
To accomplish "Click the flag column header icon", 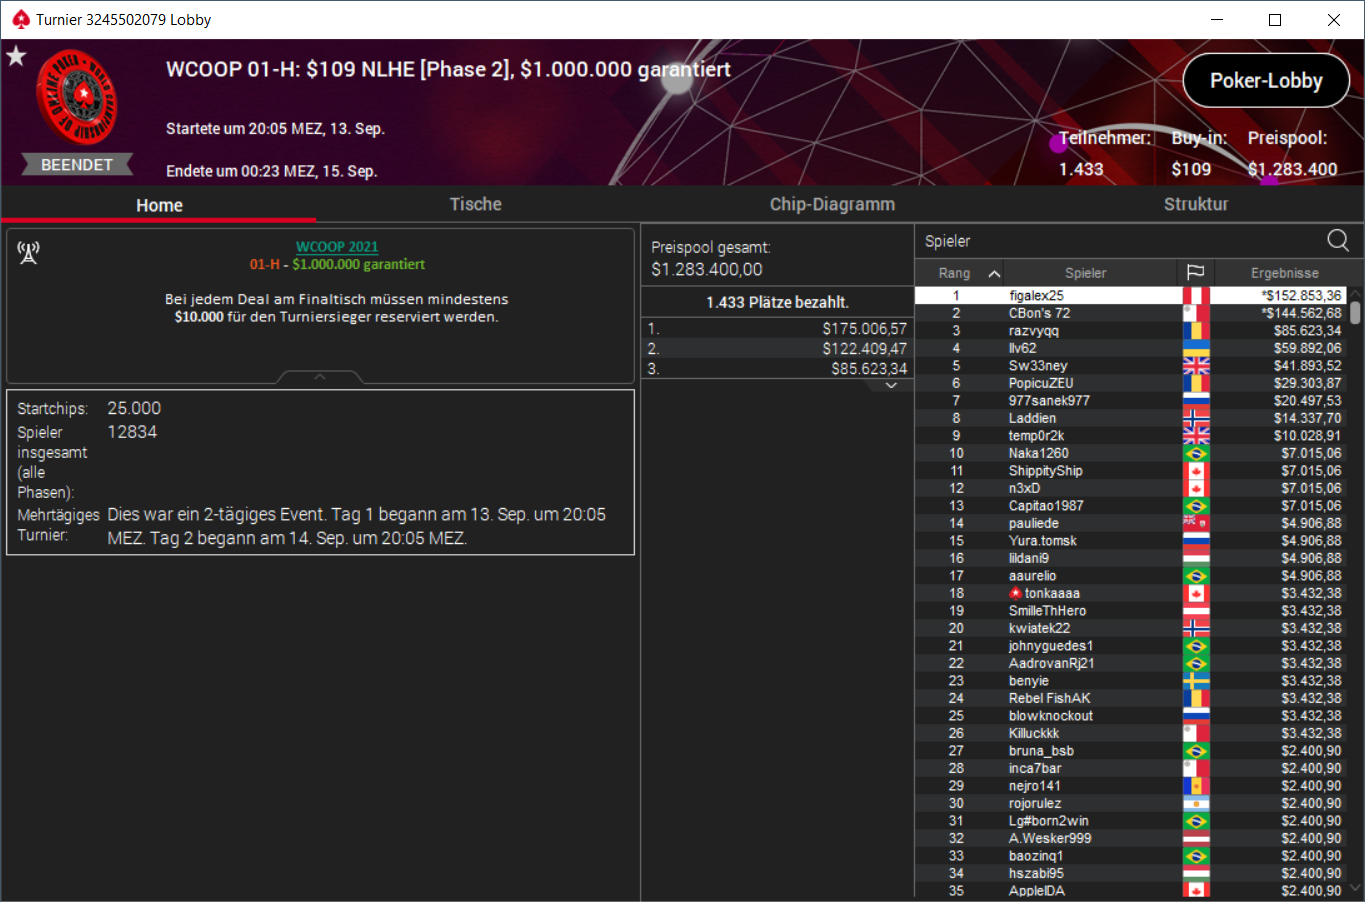I will pyautogui.click(x=1195, y=272).
